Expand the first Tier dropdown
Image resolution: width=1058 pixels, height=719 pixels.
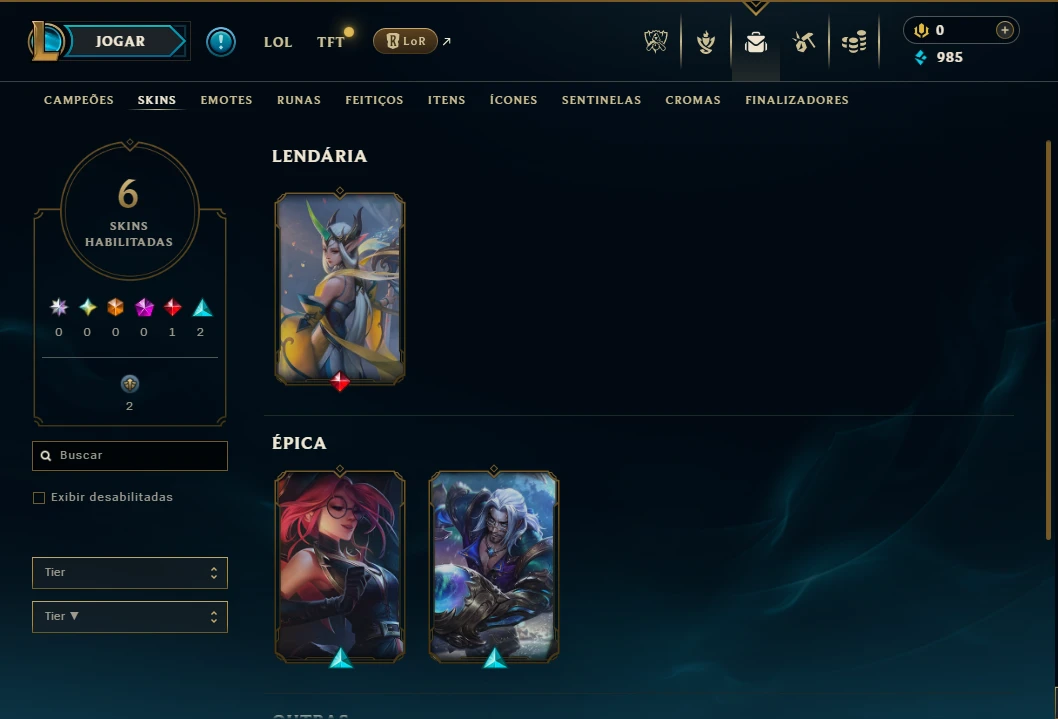(130, 573)
